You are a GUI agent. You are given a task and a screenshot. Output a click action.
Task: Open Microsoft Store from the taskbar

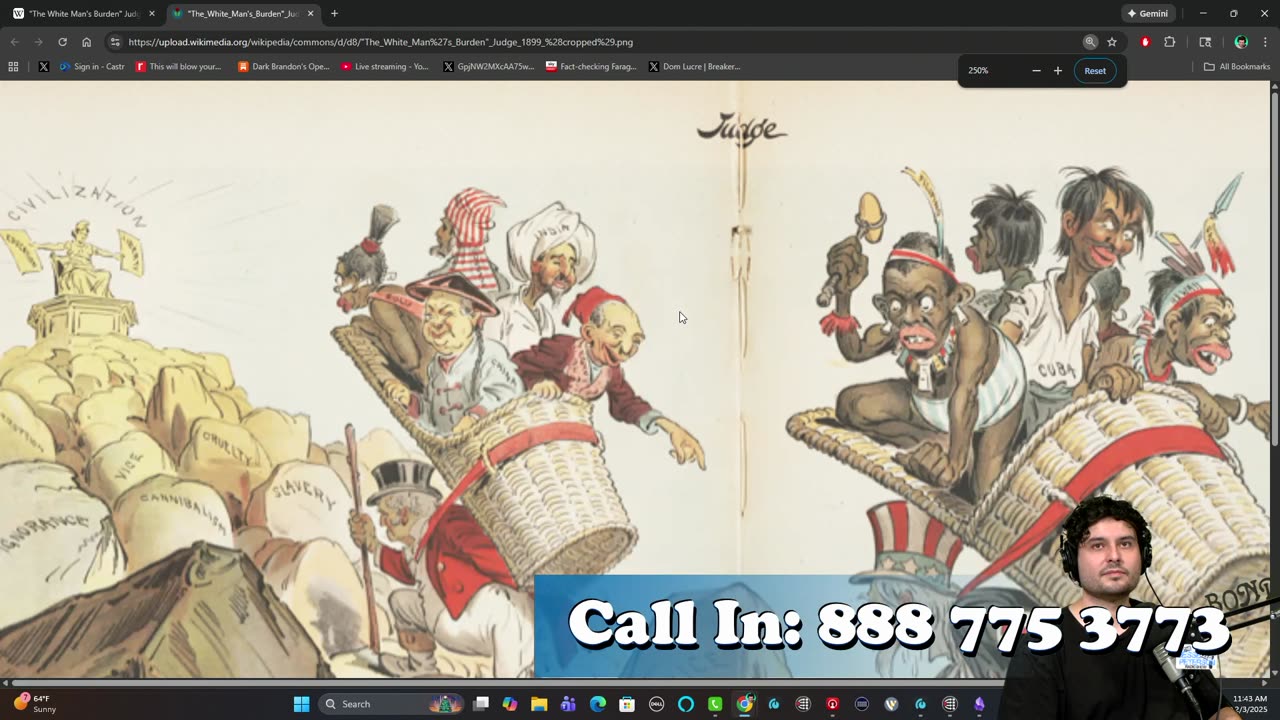pyautogui.click(x=627, y=704)
